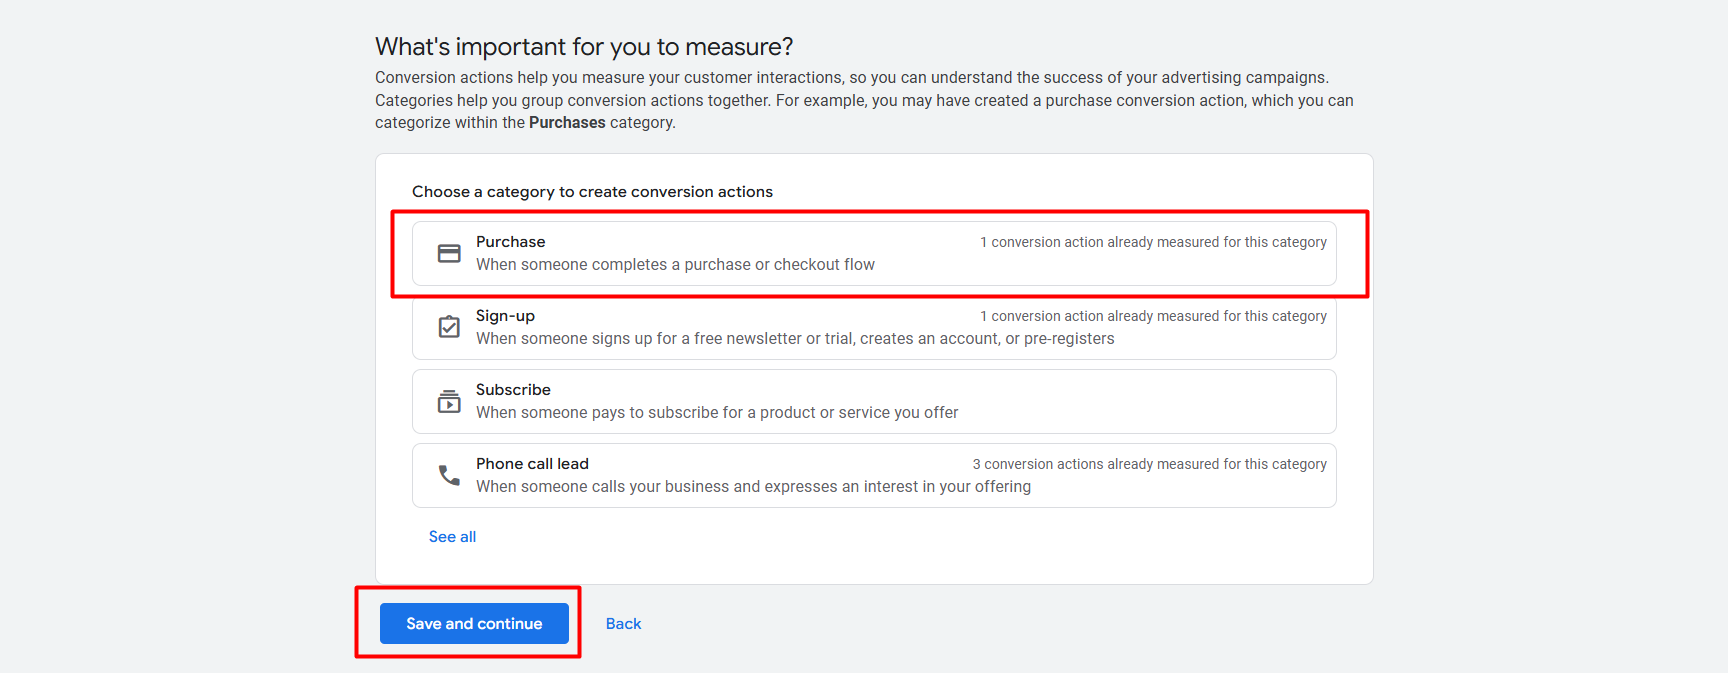Click 'pays to subscribe for a product' description
The height and width of the screenshot is (673, 1728).
pyautogui.click(x=717, y=413)
